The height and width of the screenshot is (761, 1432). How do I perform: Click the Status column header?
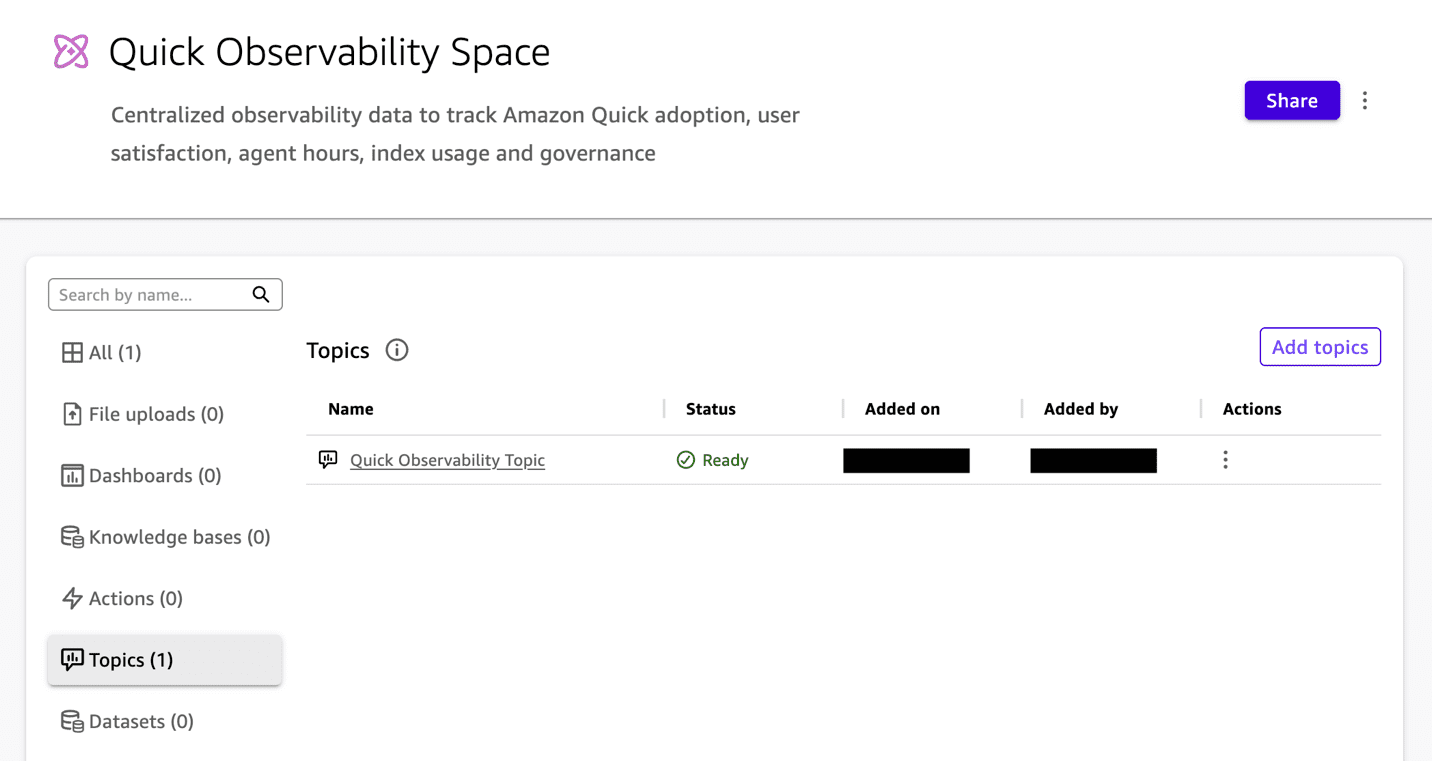click(711, 409)
